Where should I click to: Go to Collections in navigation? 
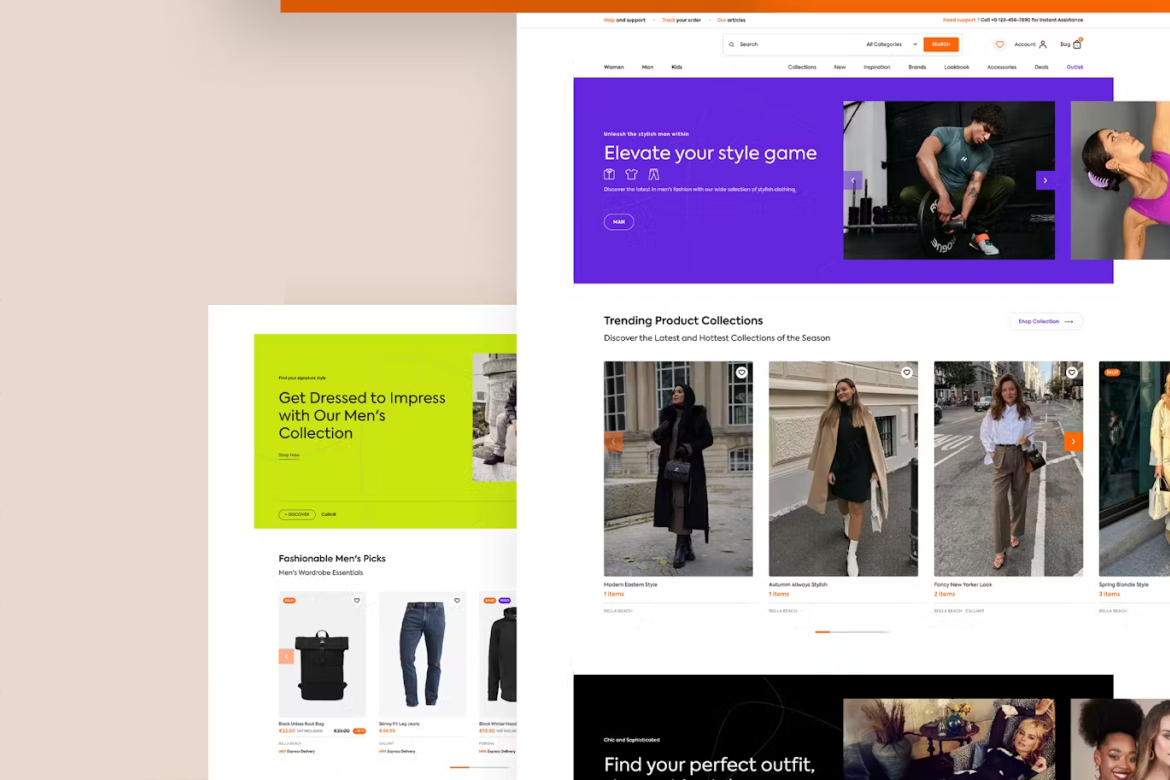click(802, 67)
